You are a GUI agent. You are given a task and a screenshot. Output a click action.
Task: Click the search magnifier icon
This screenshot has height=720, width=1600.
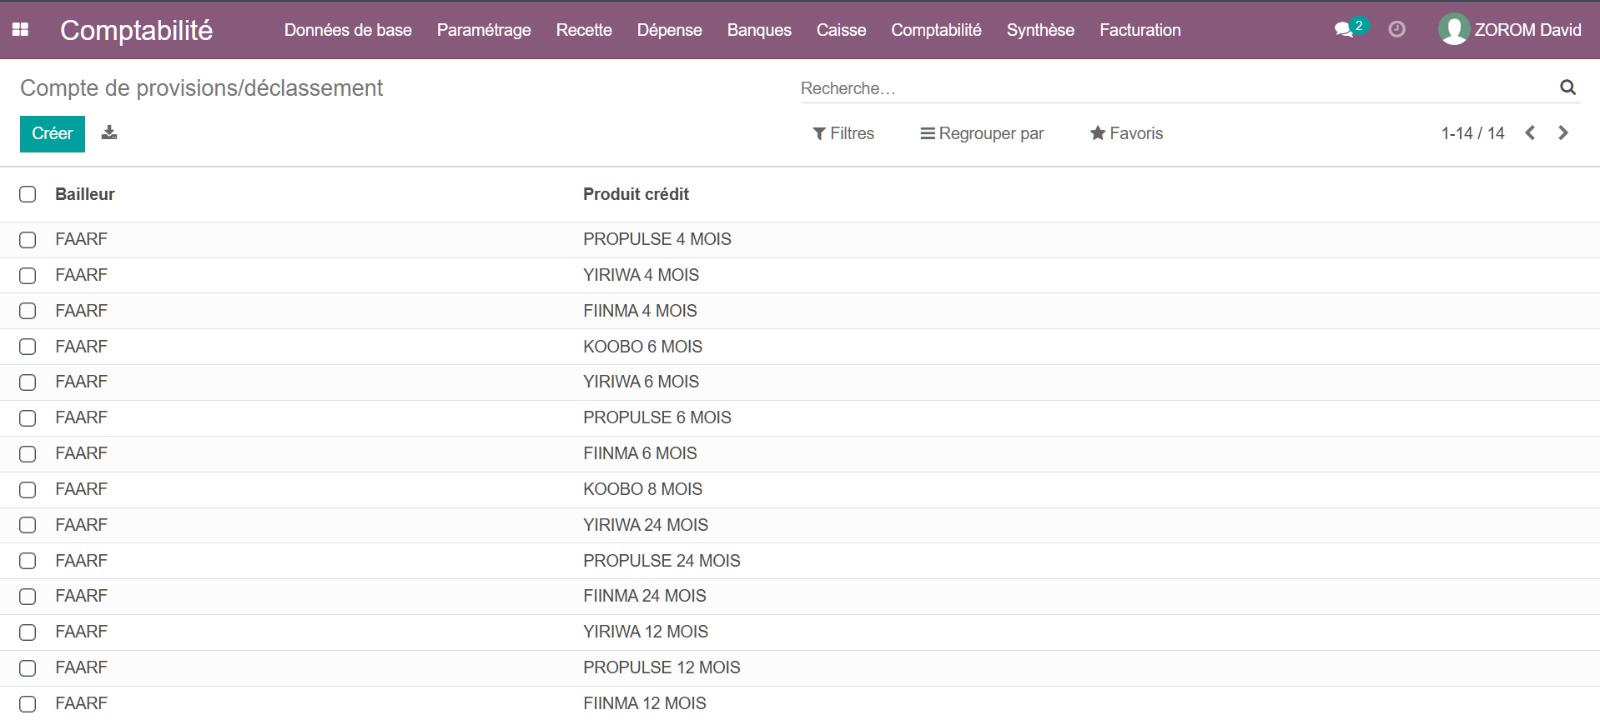(1567, 88)
